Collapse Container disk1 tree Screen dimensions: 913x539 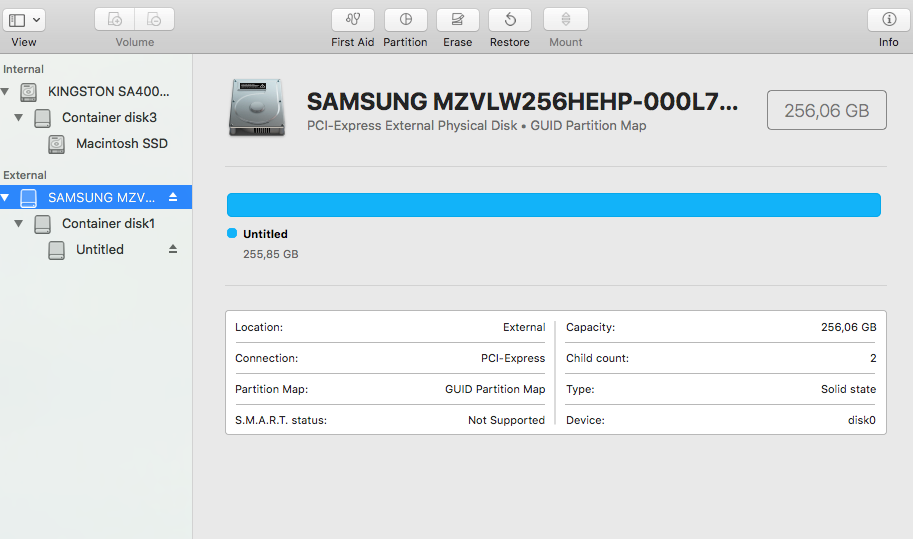pos(19,224)
